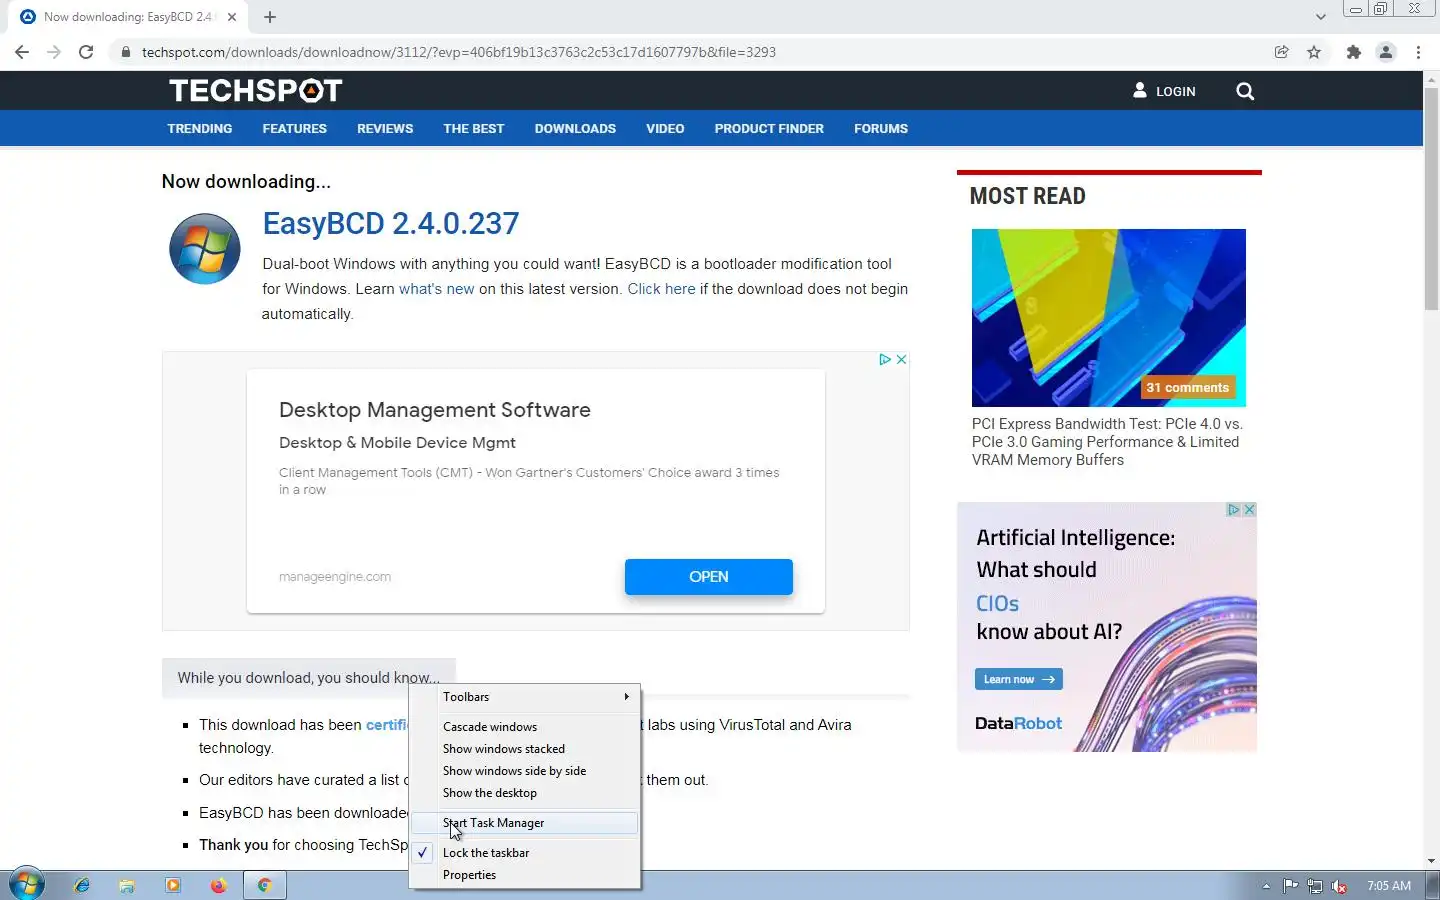
Task: Click the TechSpot logo
Action: [256, 91]
